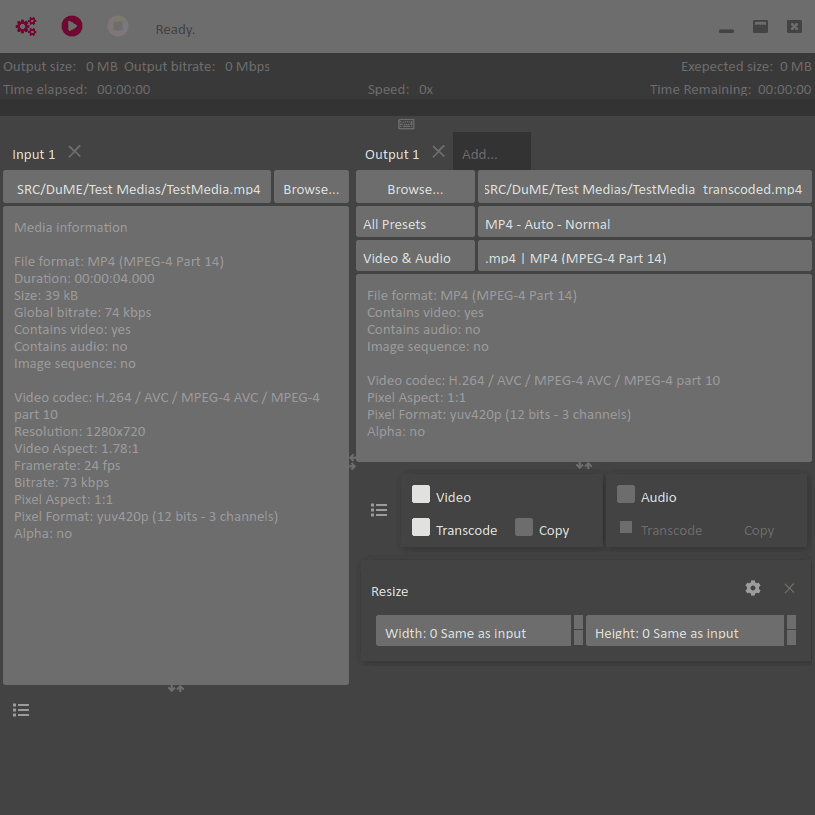Click the keyboard icon above the panels
The width and height of the screenshot is (815, 815).
tap(406, 124)
